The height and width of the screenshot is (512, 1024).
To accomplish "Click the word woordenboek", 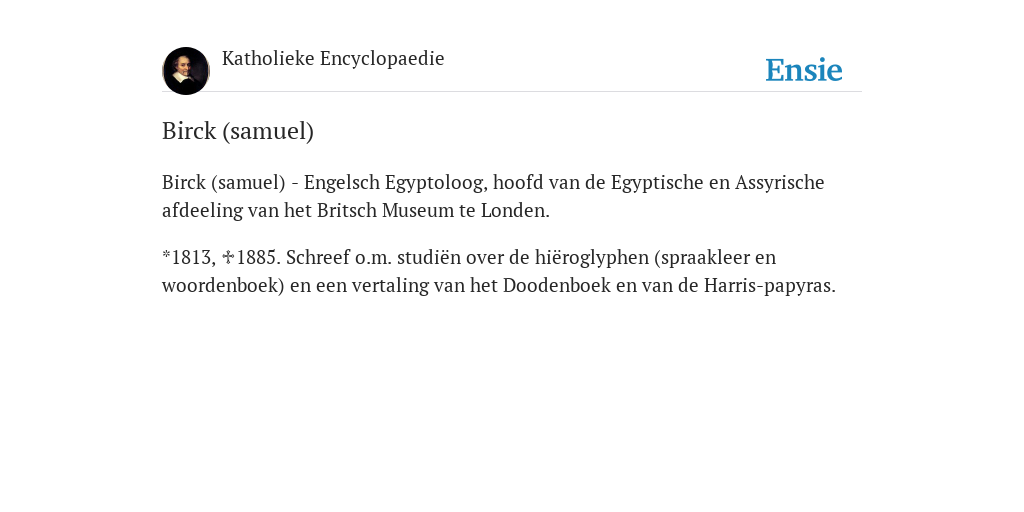I will tap(223, 285).
